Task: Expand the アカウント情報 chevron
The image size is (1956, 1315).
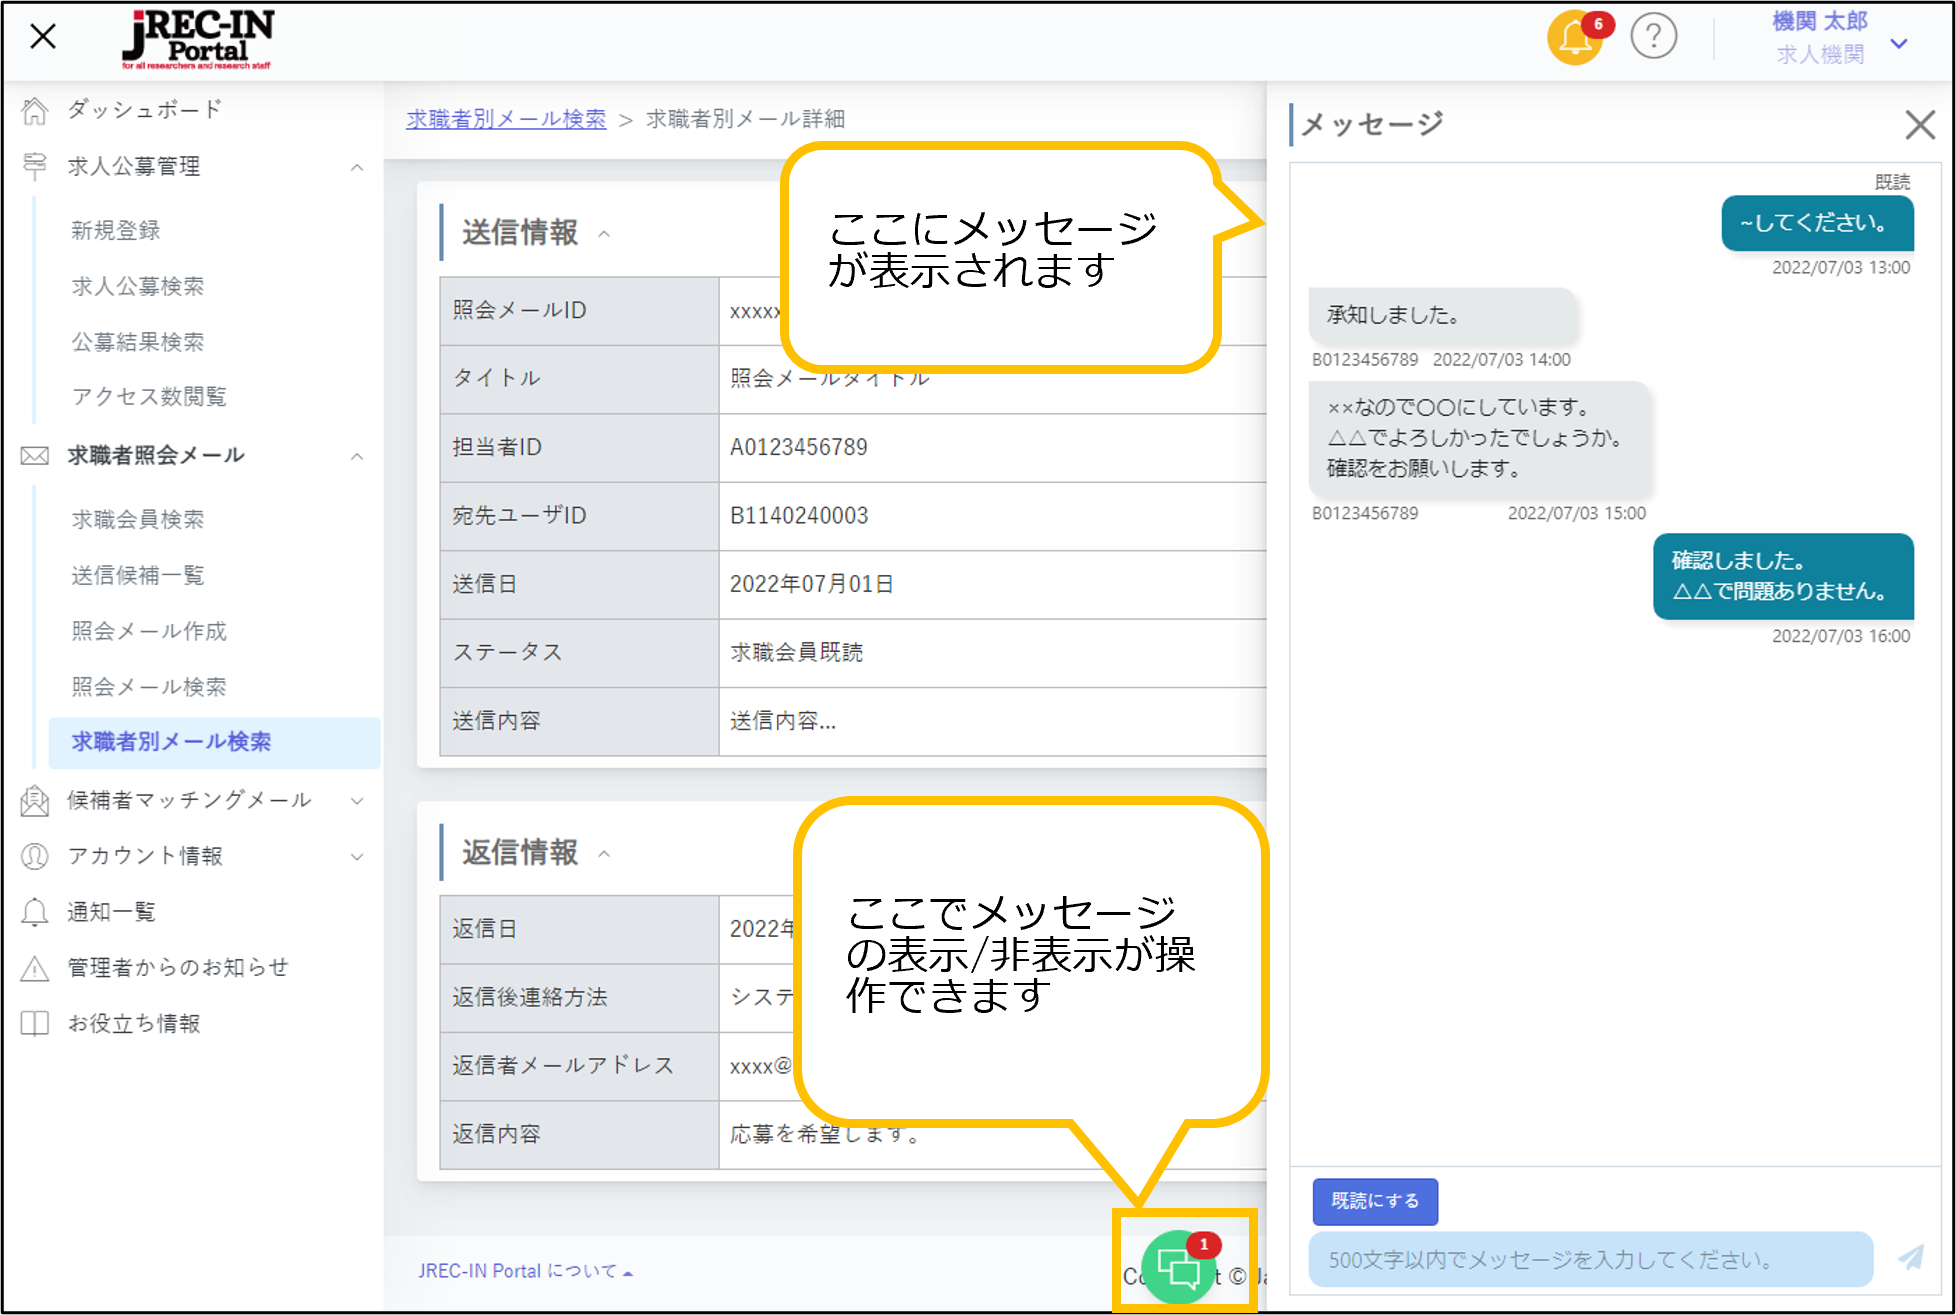Action: (x=357, y=856)
